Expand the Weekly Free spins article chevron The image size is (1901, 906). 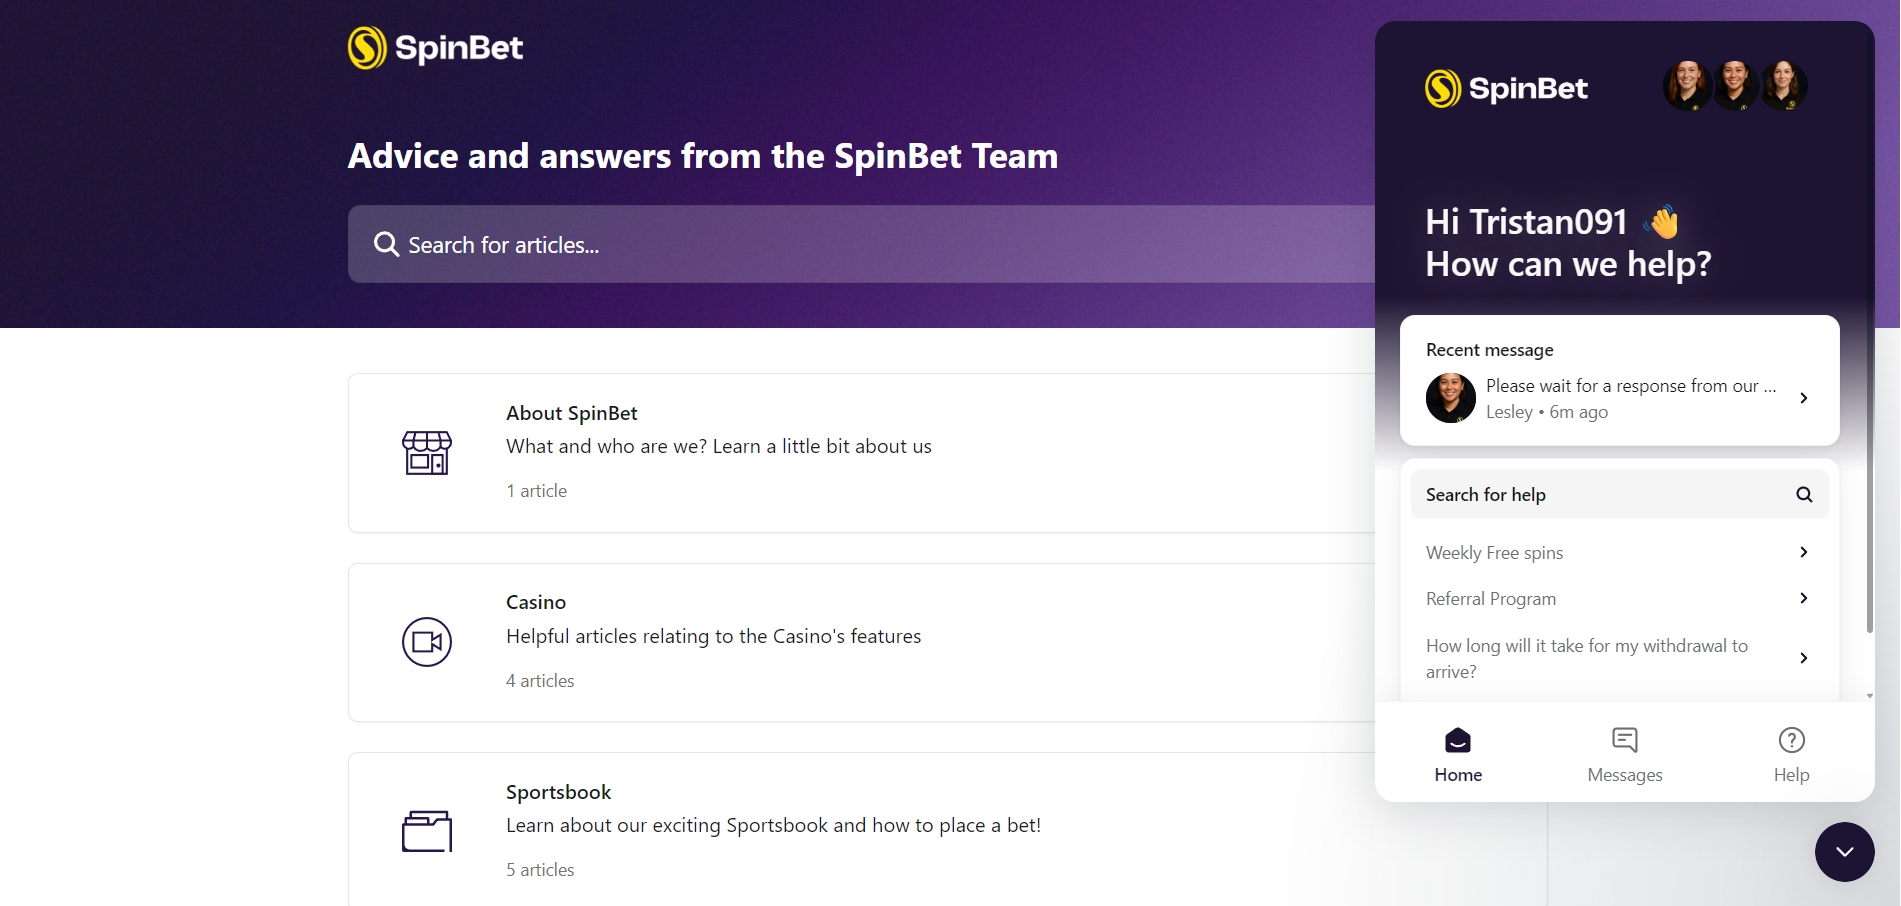point(1804,552)
